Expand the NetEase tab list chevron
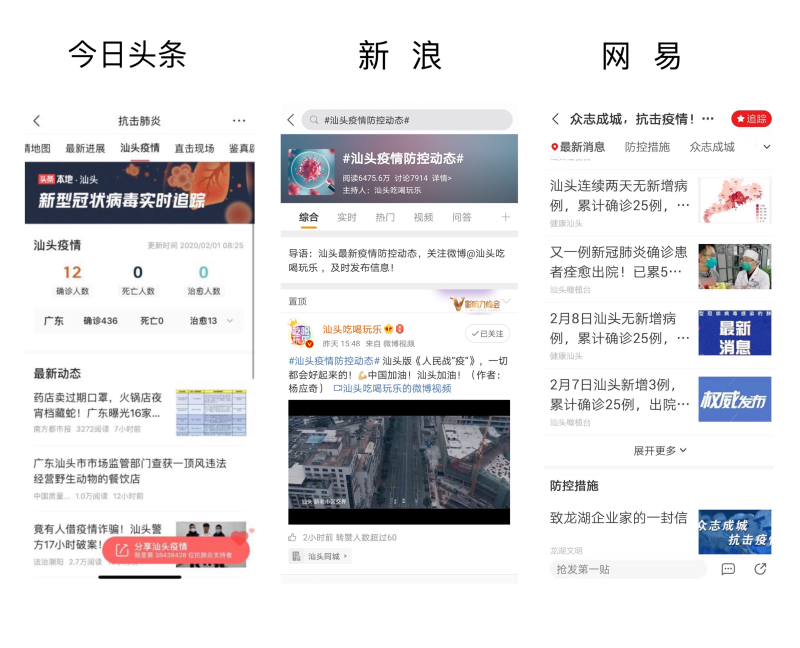 [766, 147]
